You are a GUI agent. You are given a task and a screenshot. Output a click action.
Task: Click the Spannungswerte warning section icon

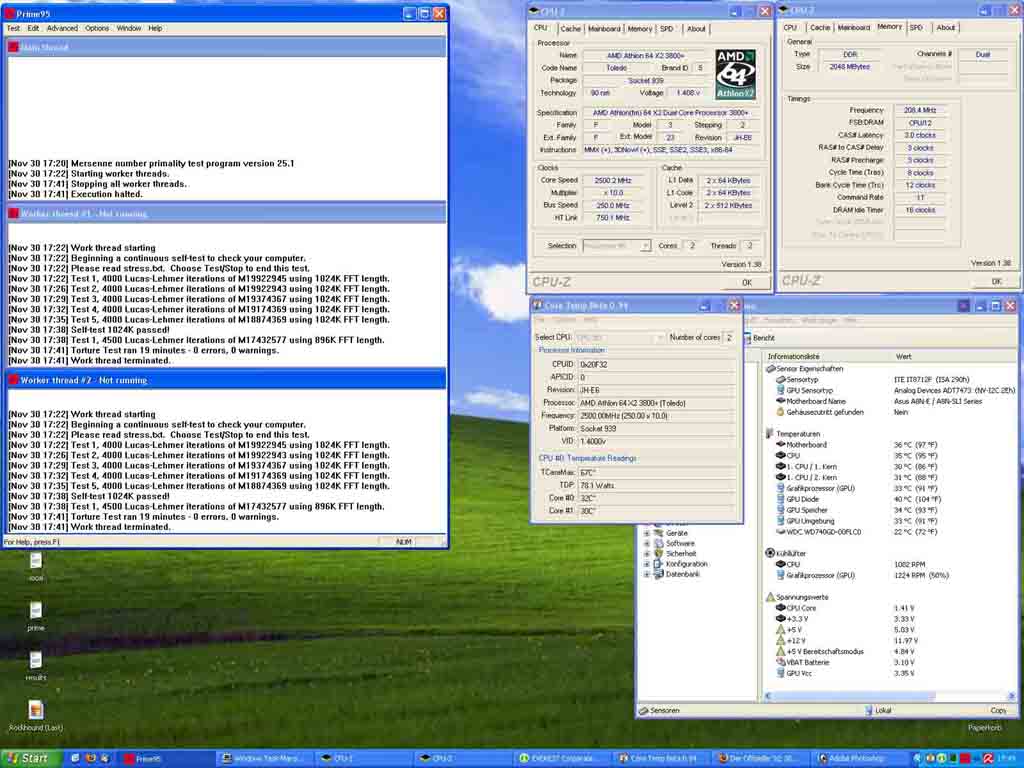point(771,597)
